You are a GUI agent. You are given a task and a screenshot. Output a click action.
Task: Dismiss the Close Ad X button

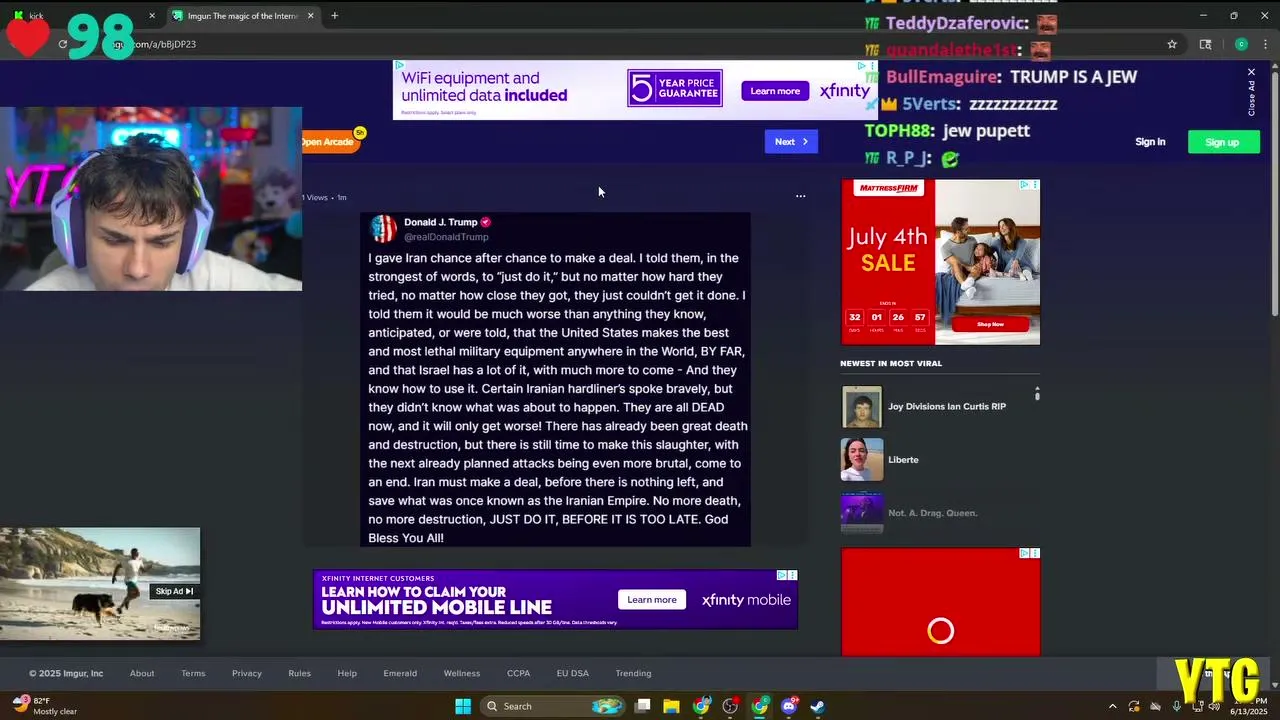click(1251, 73)
